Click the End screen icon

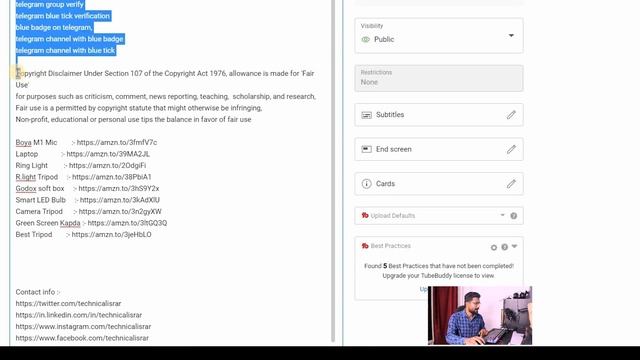[367, 149]
